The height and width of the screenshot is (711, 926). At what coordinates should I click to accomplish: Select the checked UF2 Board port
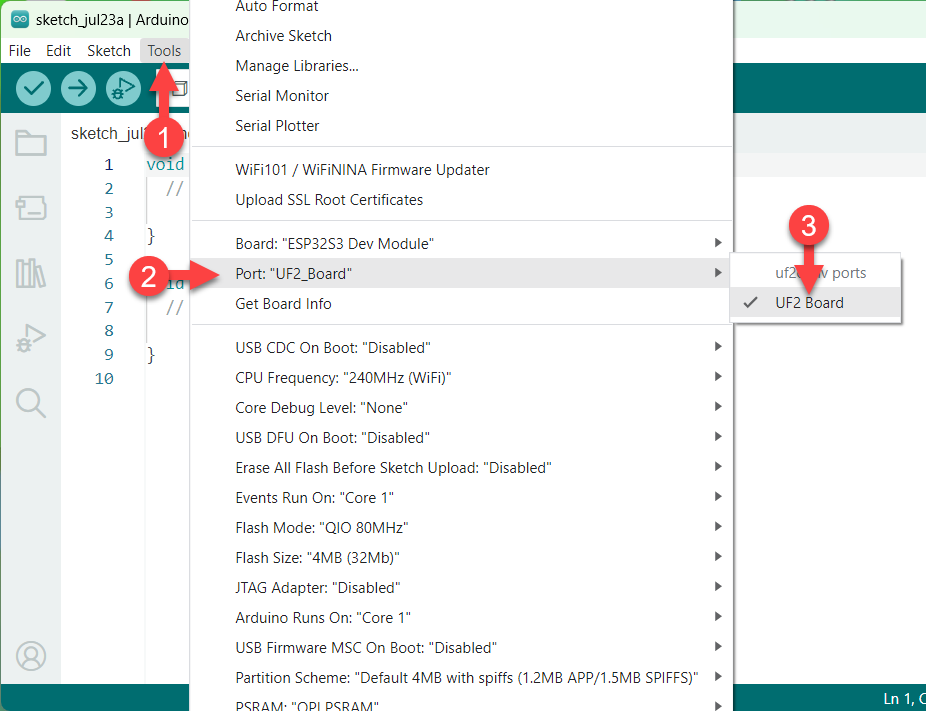coord(815,303)
